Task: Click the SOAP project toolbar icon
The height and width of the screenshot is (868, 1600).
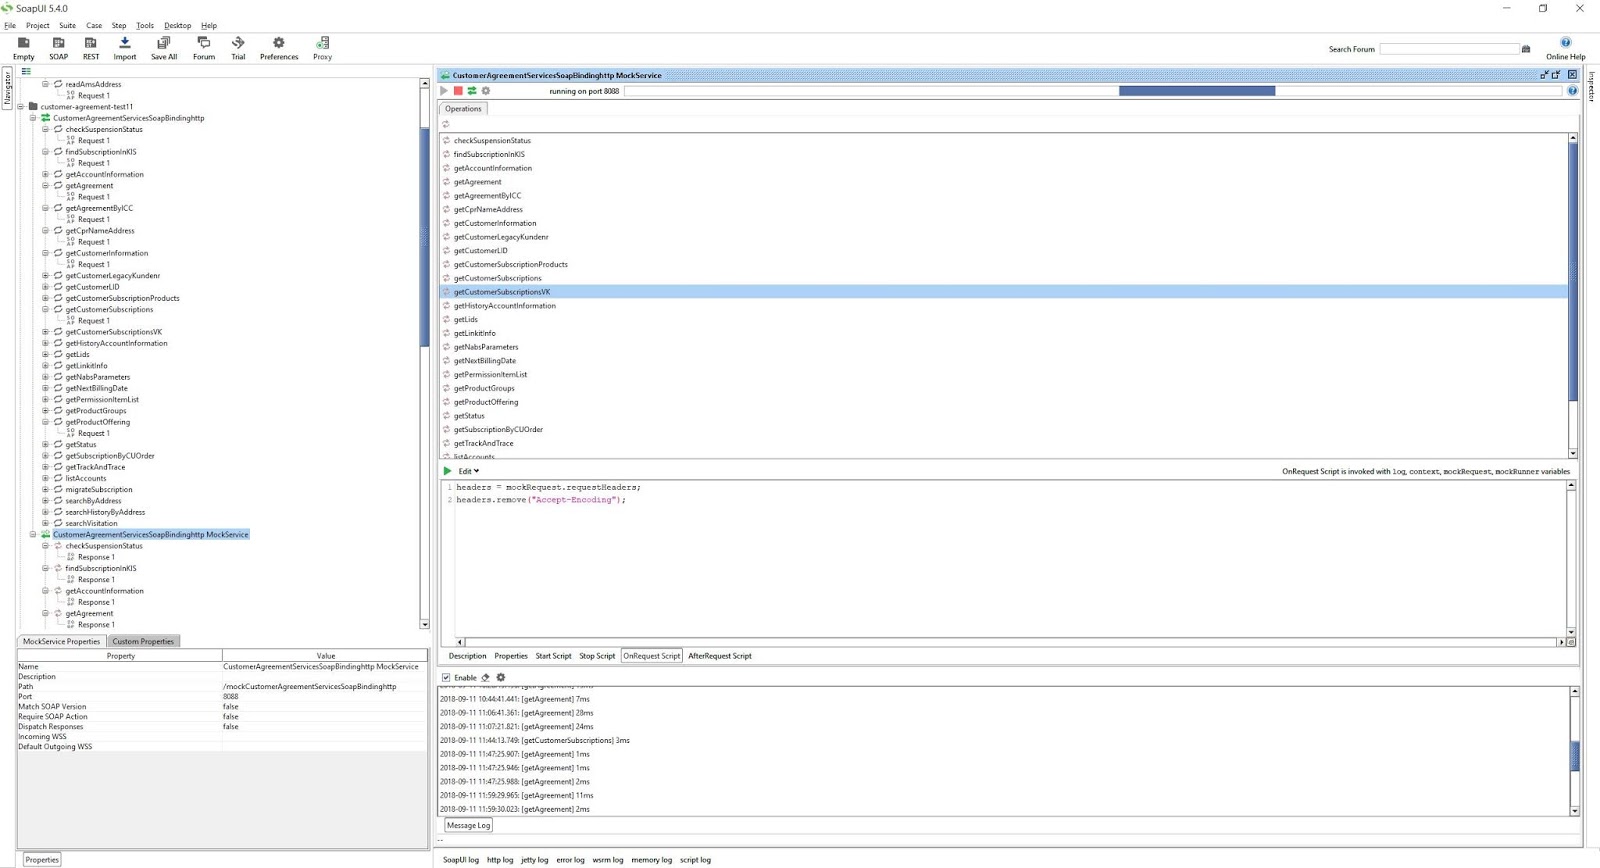Action: (59, 48)
